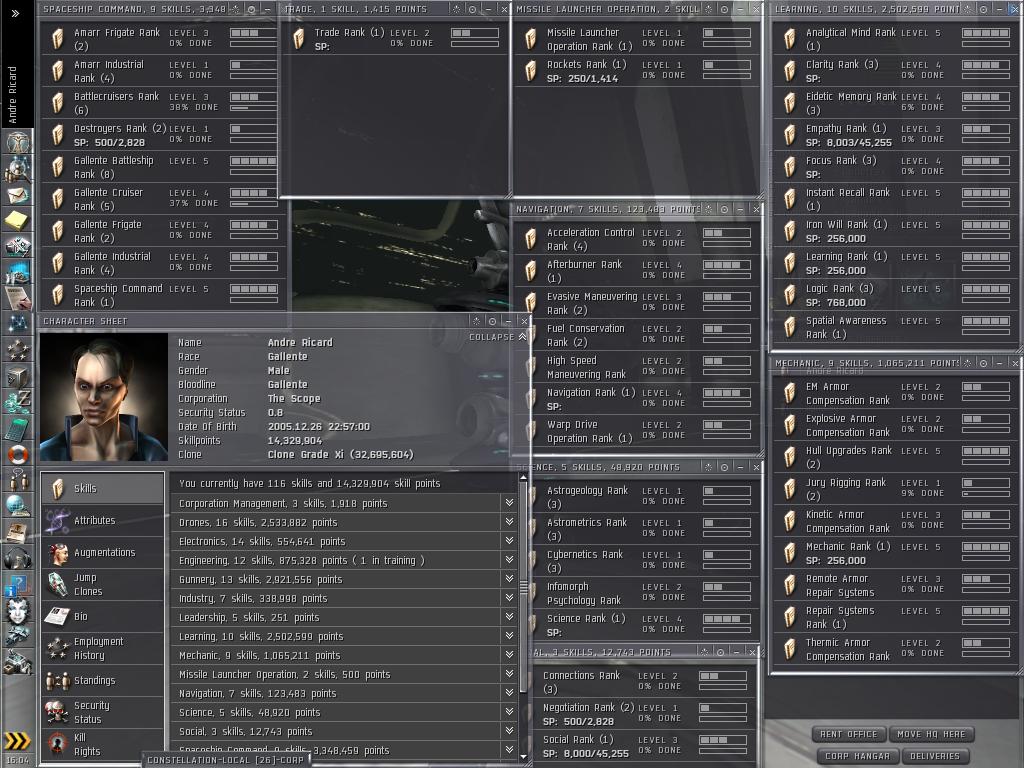Click Jury Rigging 9% progress bar
Screen dimensions: 1024x768
coord(987,494)
